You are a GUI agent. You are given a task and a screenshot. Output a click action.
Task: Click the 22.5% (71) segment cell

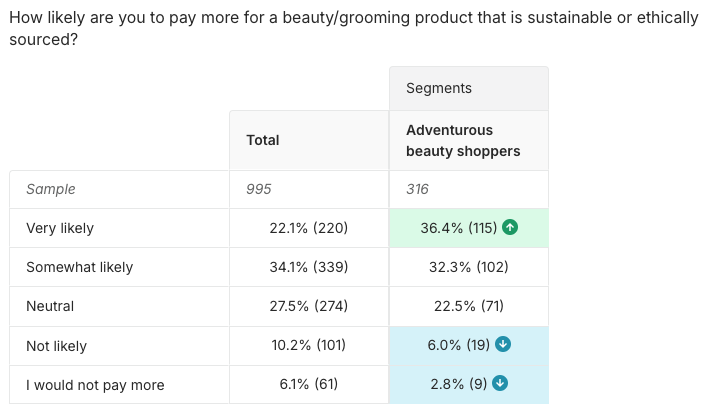pyautogui.click(x=468, y=306)
